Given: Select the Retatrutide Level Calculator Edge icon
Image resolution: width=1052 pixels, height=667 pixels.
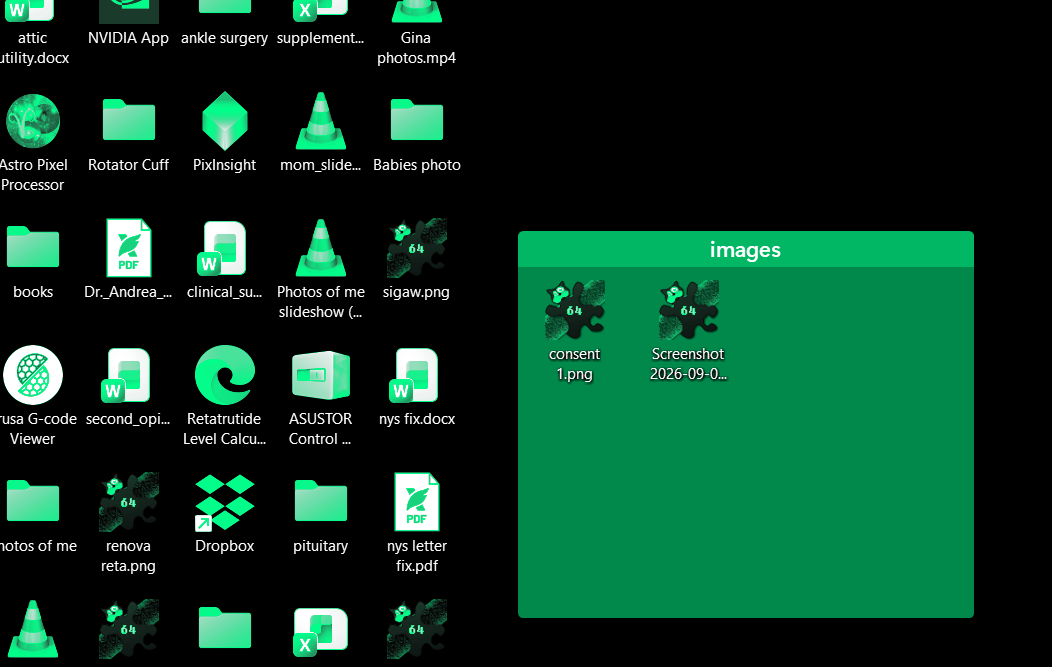Looking at the screenshot, I should point(225,396).
